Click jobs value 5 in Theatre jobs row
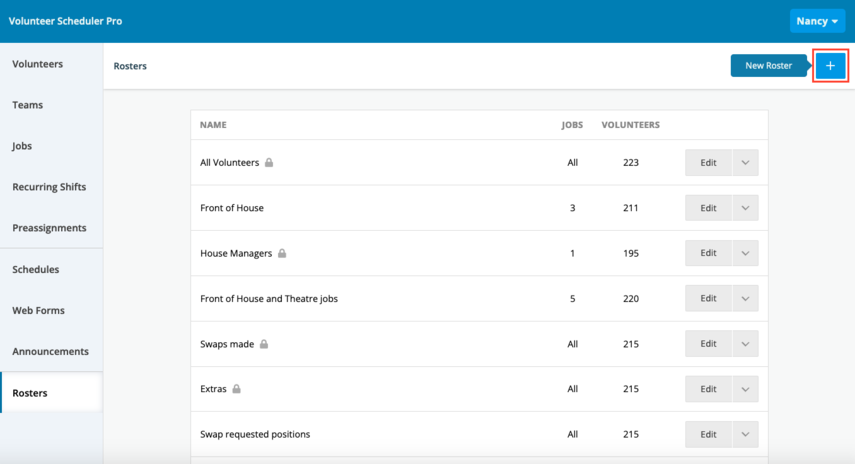Screen dimensions: 855x464 573,298
